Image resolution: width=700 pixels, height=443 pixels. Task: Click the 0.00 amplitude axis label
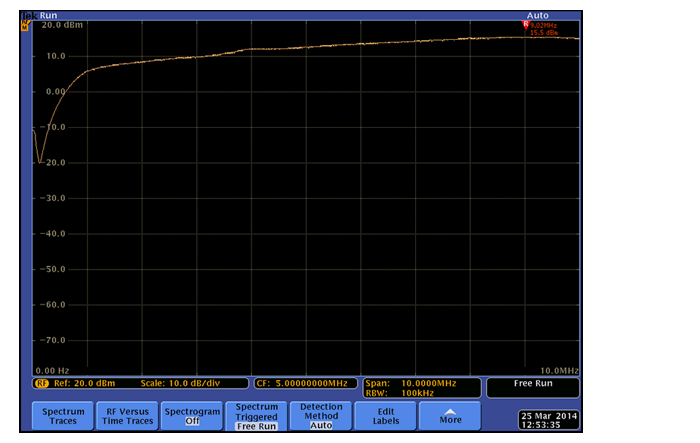click(x=55, y=92)
